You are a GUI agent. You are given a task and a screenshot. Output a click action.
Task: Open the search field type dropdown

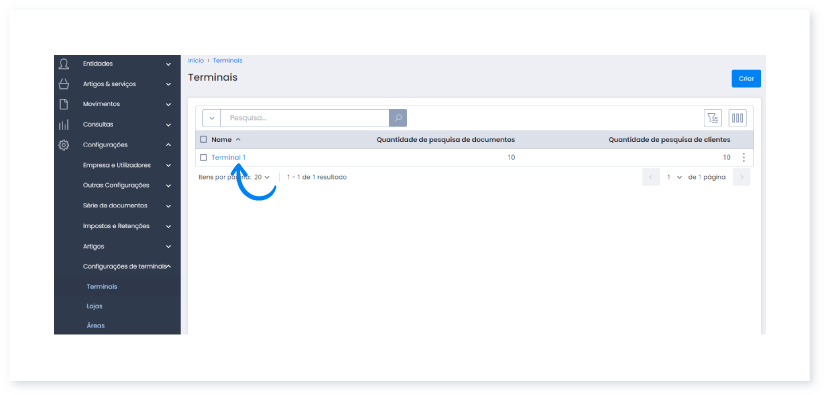212,118
